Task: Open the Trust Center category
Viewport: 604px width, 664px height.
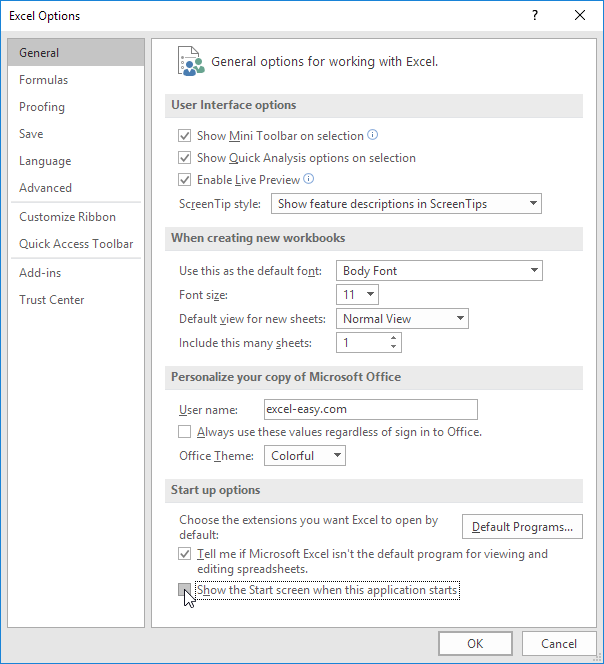Action: point(76,300)
